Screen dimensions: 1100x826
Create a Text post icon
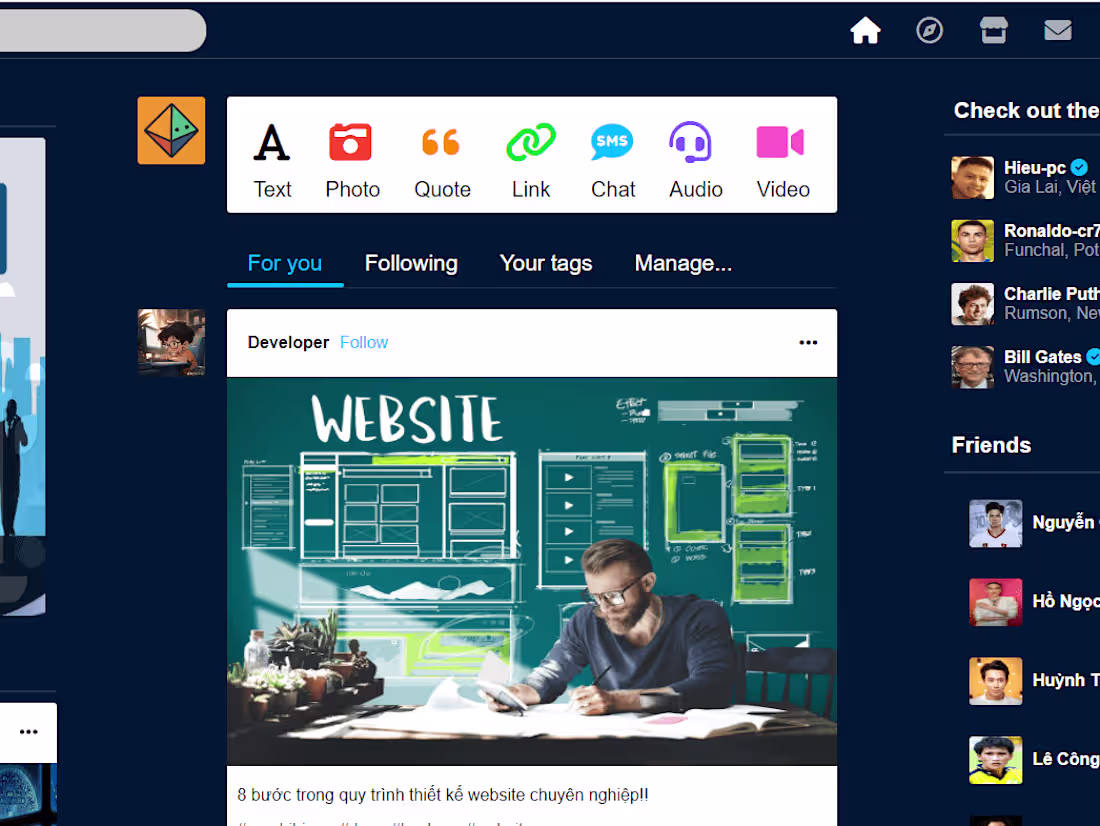pos(272,142)
